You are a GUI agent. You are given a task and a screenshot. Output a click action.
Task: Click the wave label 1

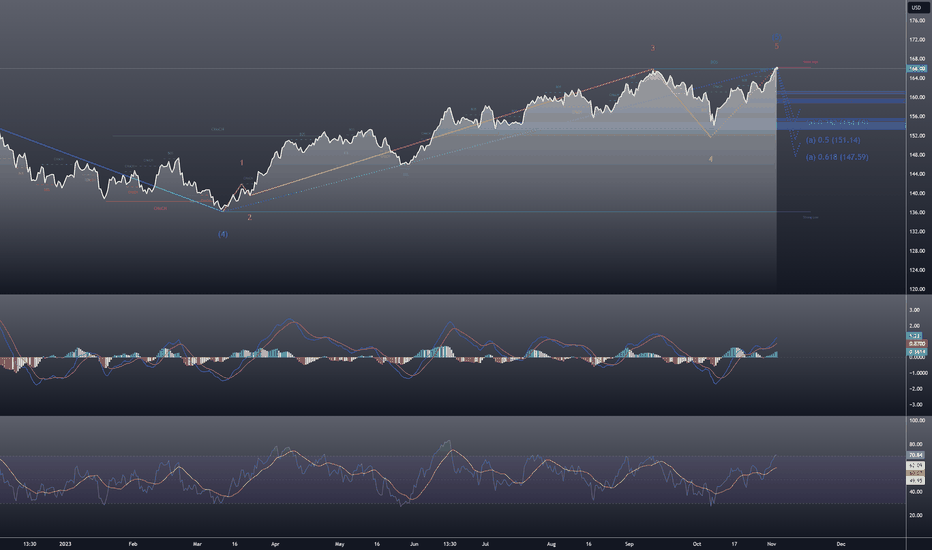tap(241, 162)
